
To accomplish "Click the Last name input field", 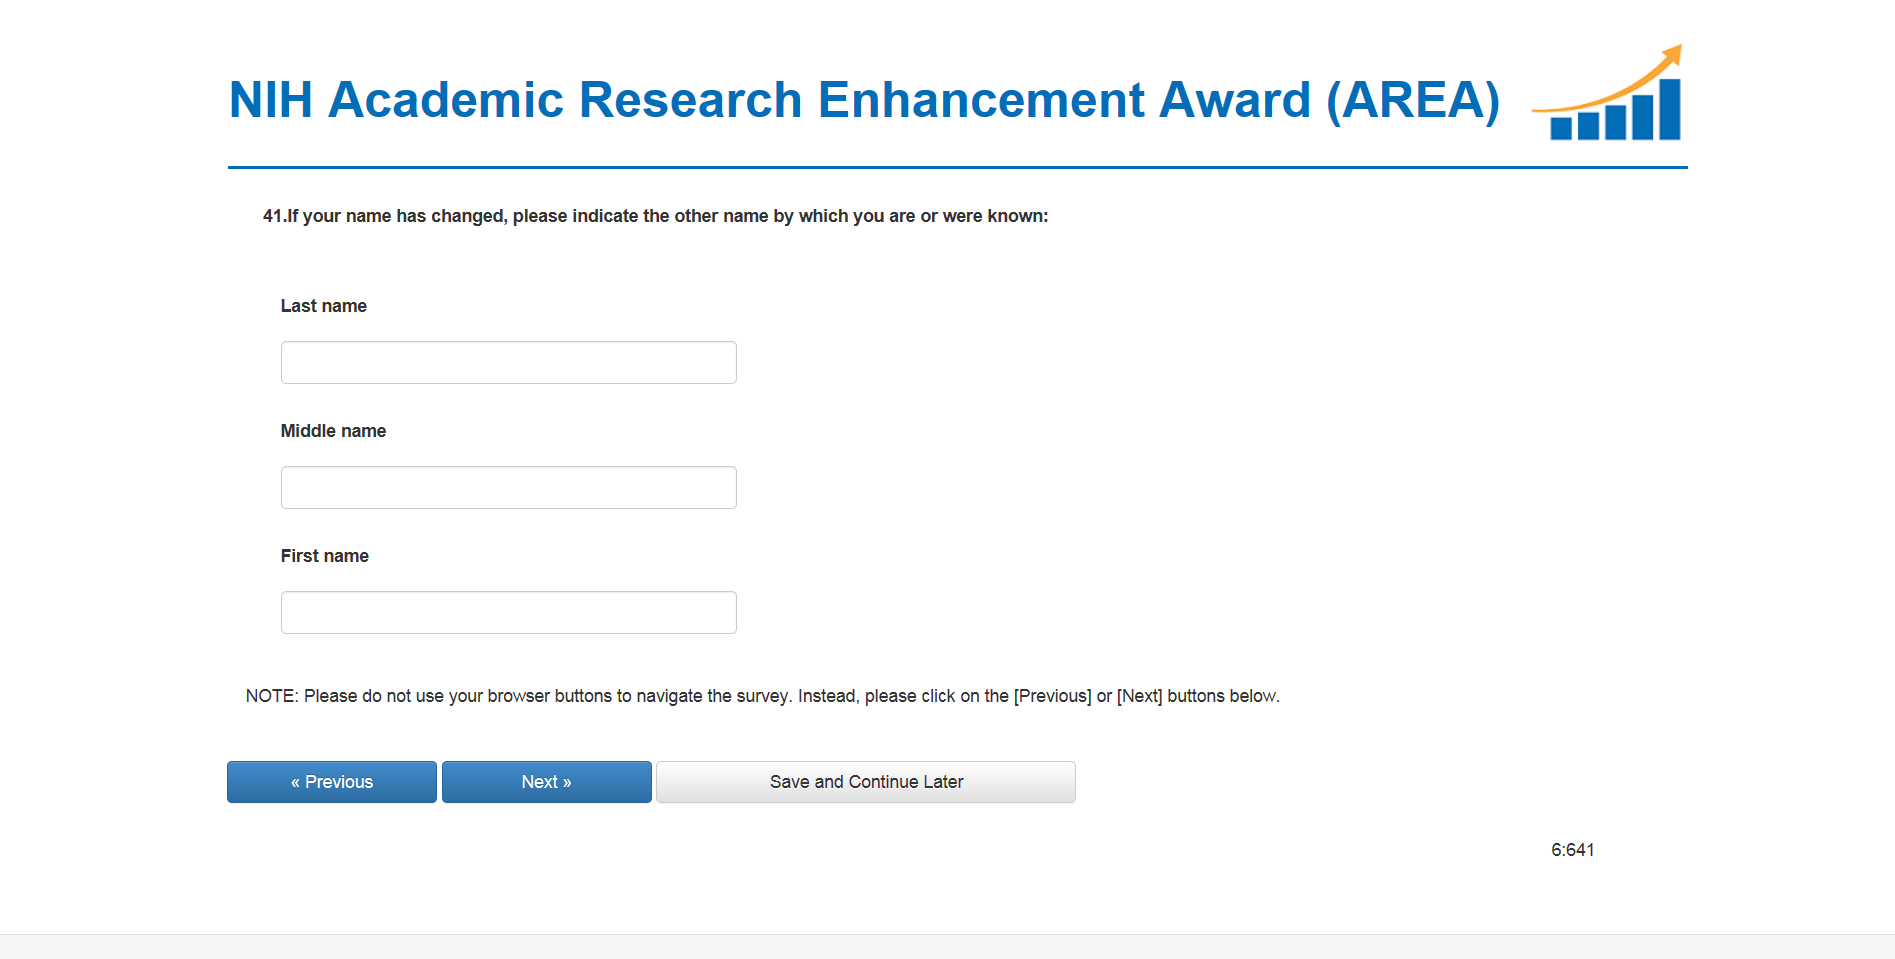I will [x=508, y=362].
